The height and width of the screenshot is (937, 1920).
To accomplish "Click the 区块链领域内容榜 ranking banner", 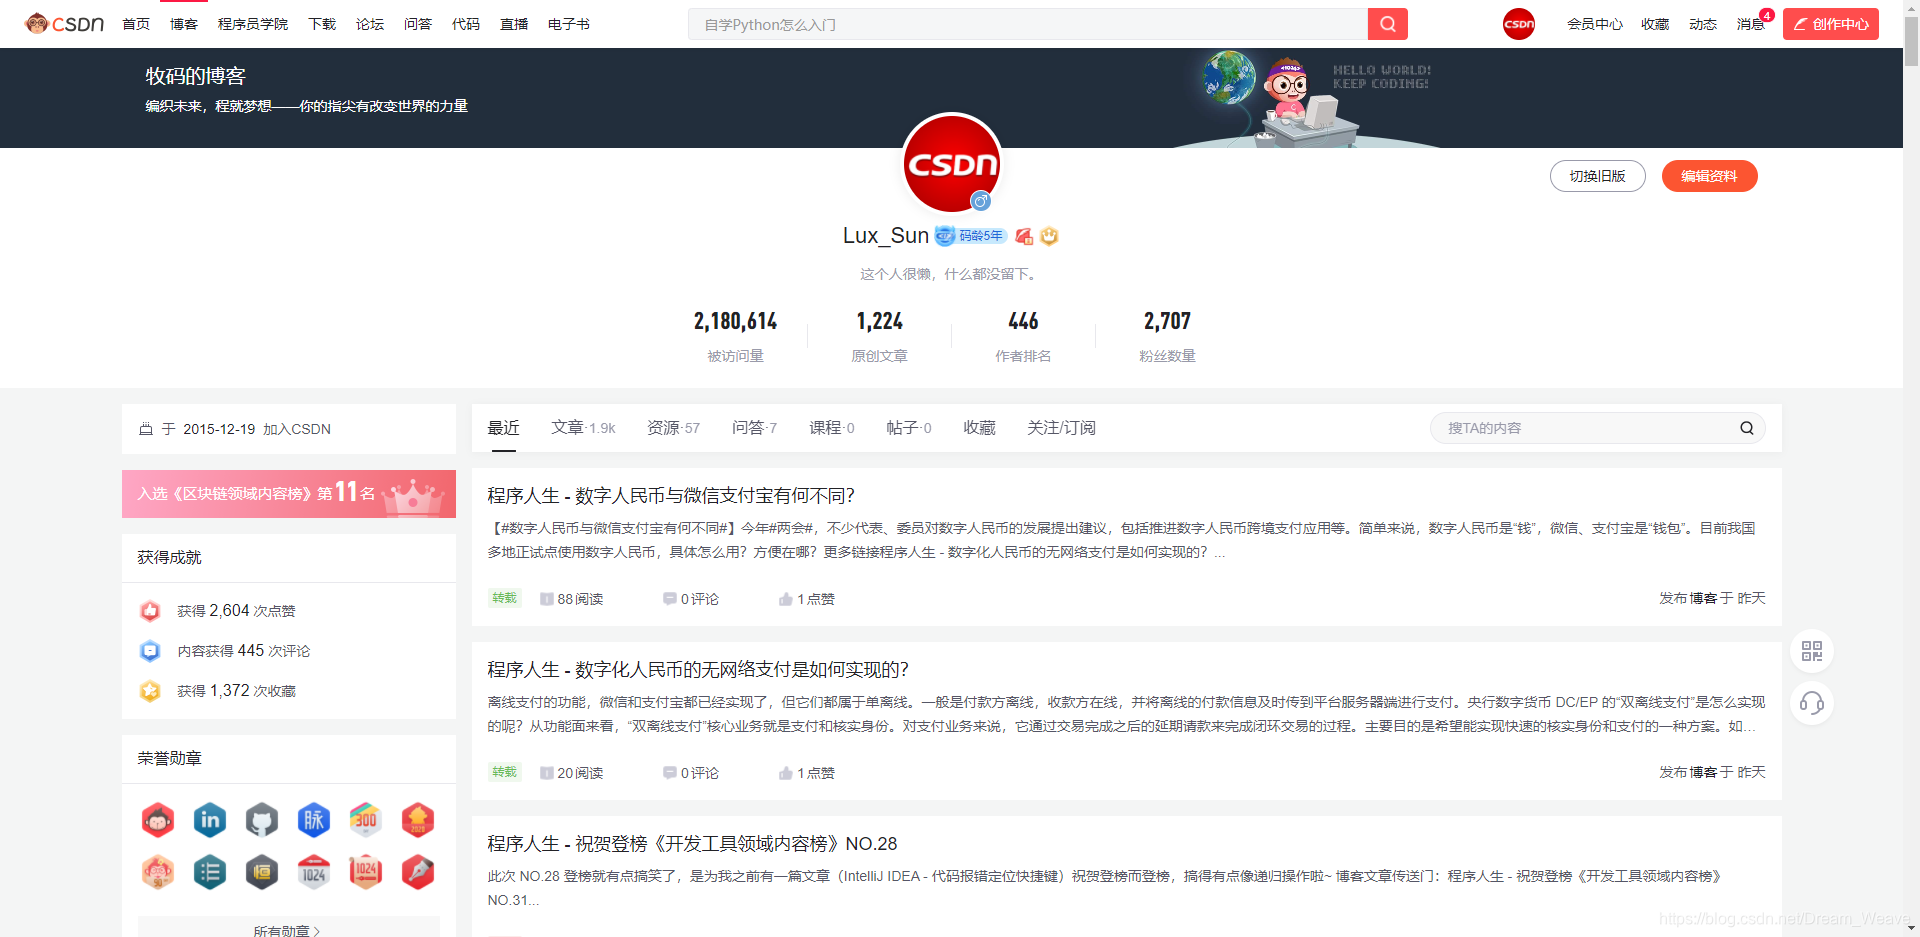I will pyautogui.click(x=289, y=494).
